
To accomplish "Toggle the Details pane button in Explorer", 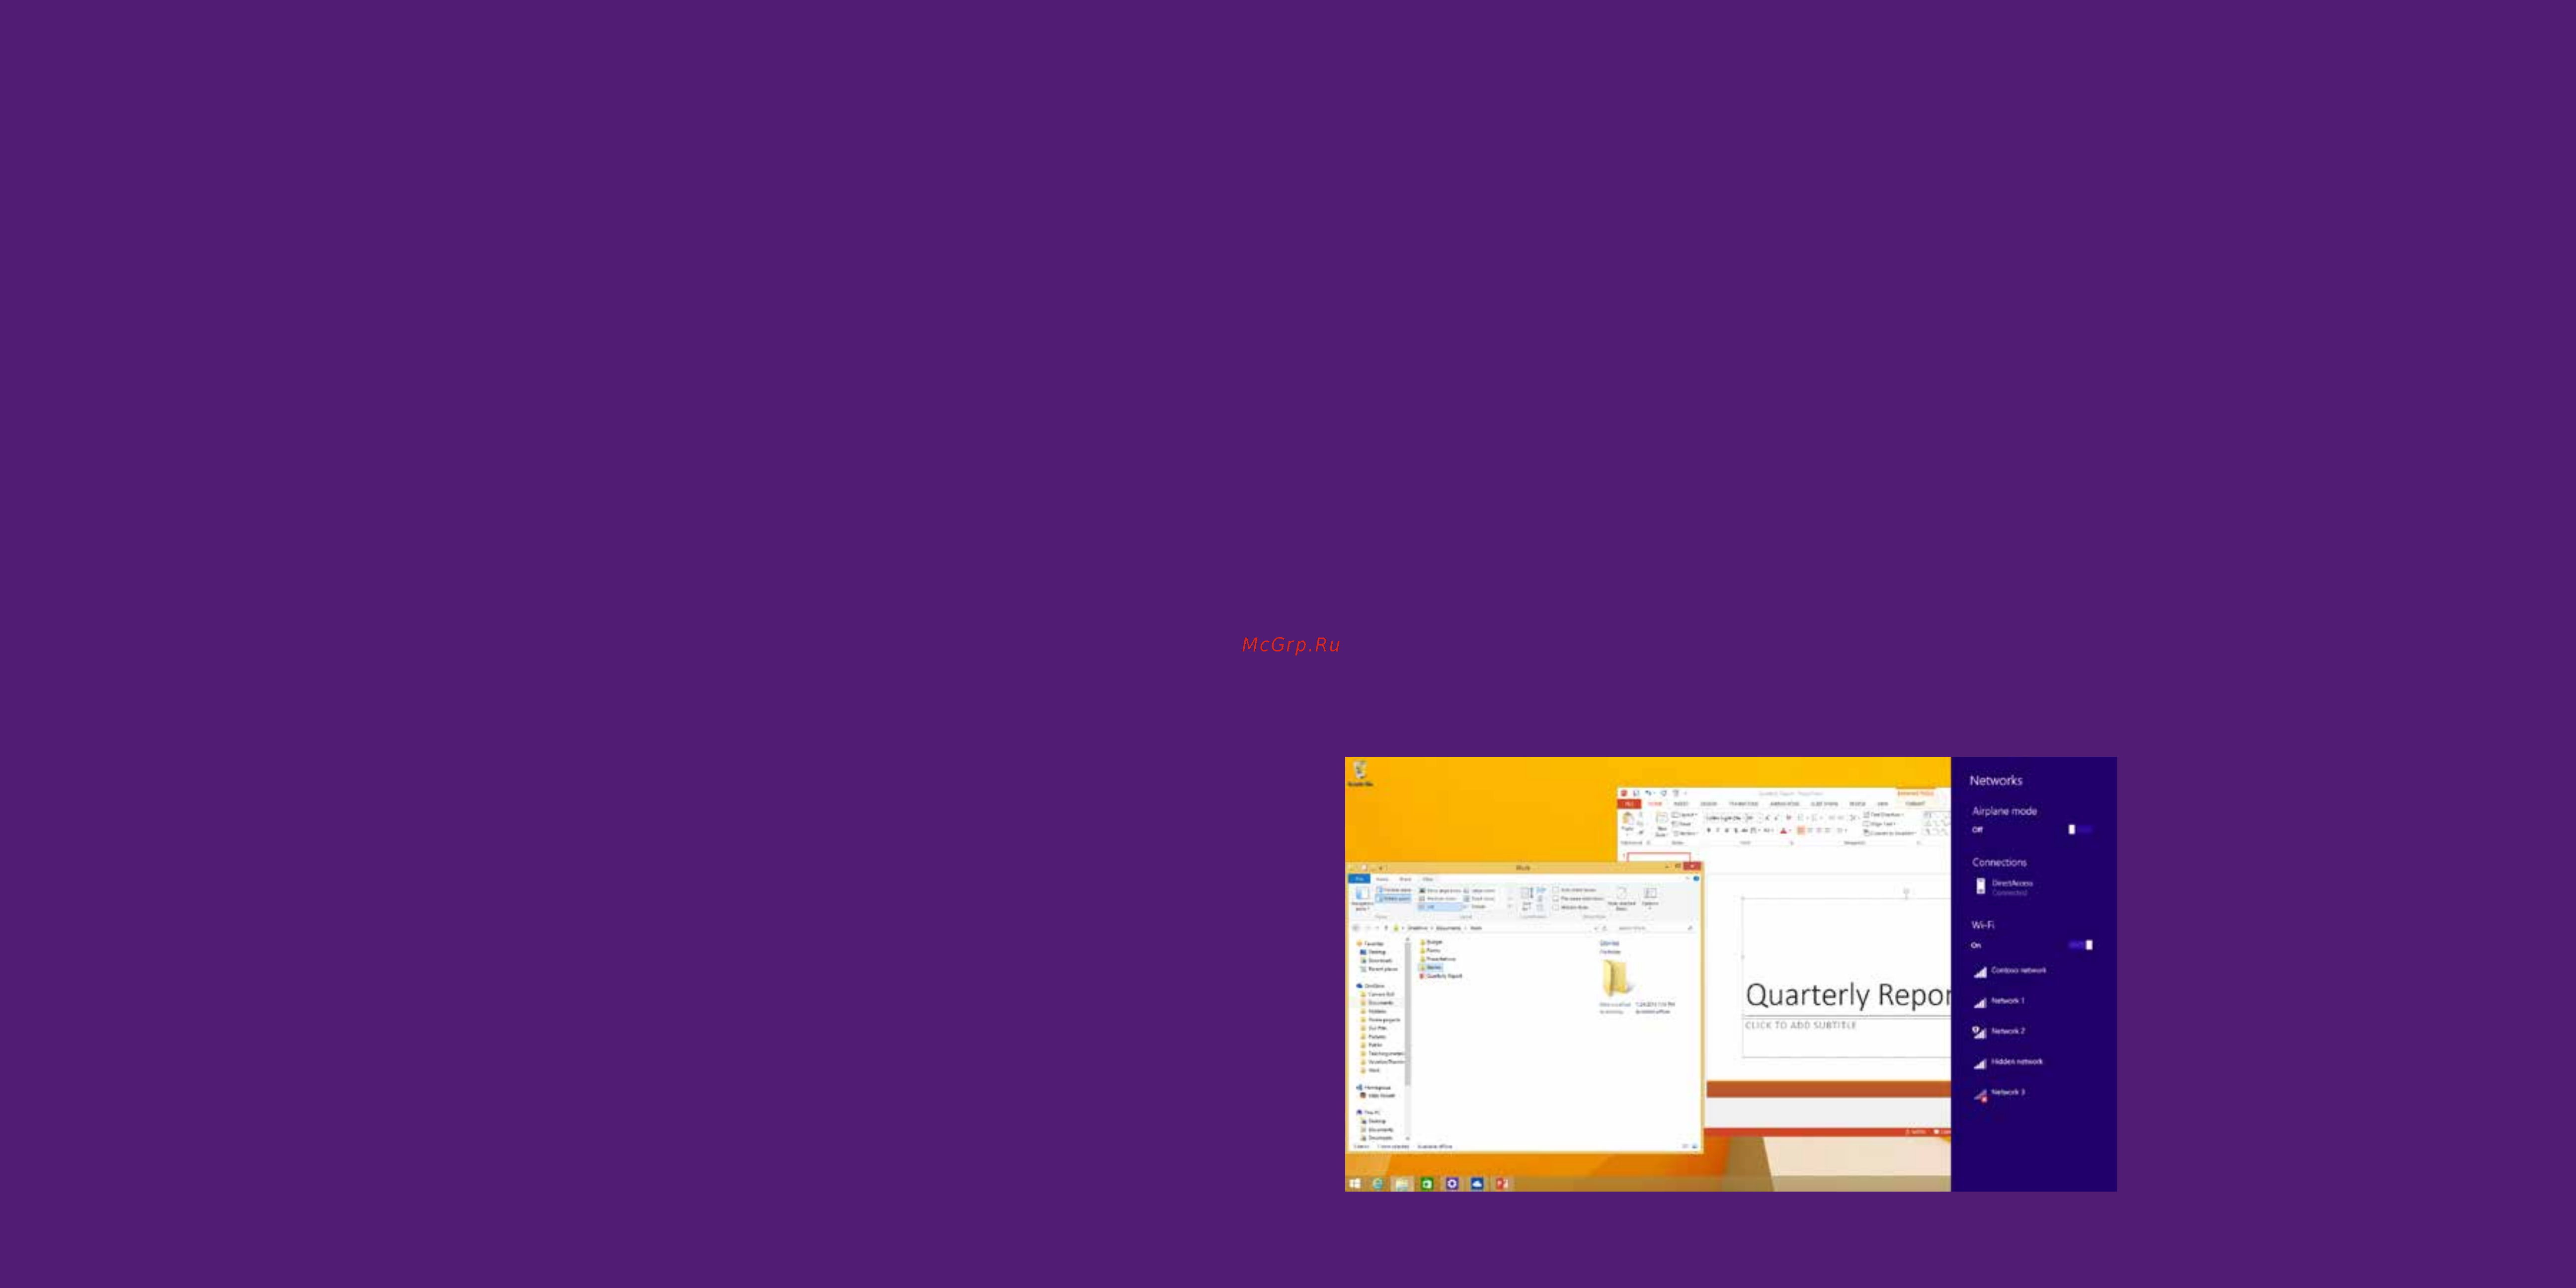I will [1394, 899].
